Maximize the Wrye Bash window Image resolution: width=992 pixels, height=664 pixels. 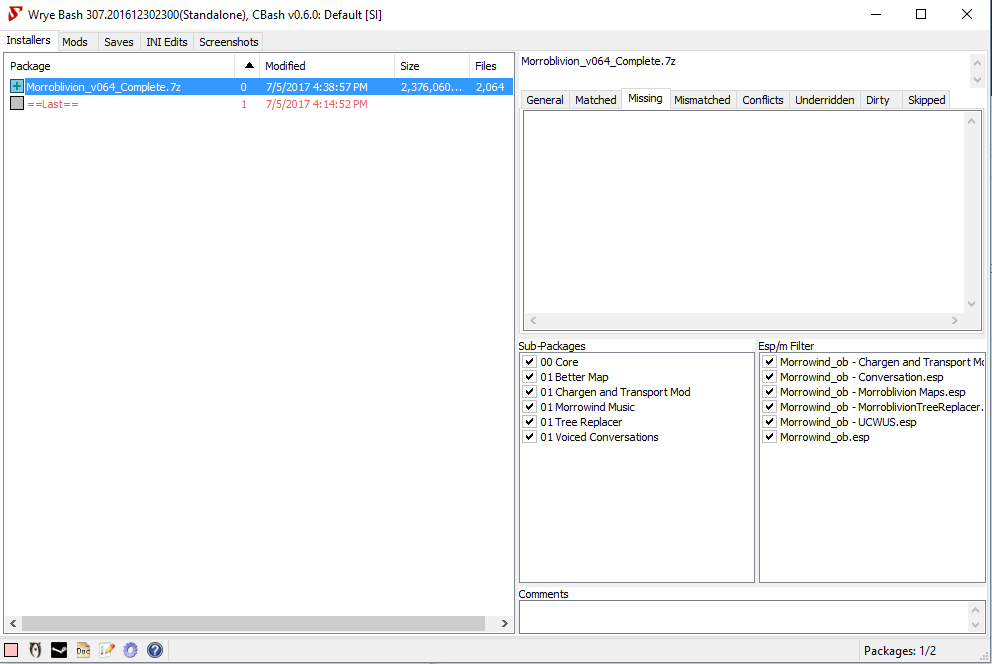pos(921,14)
